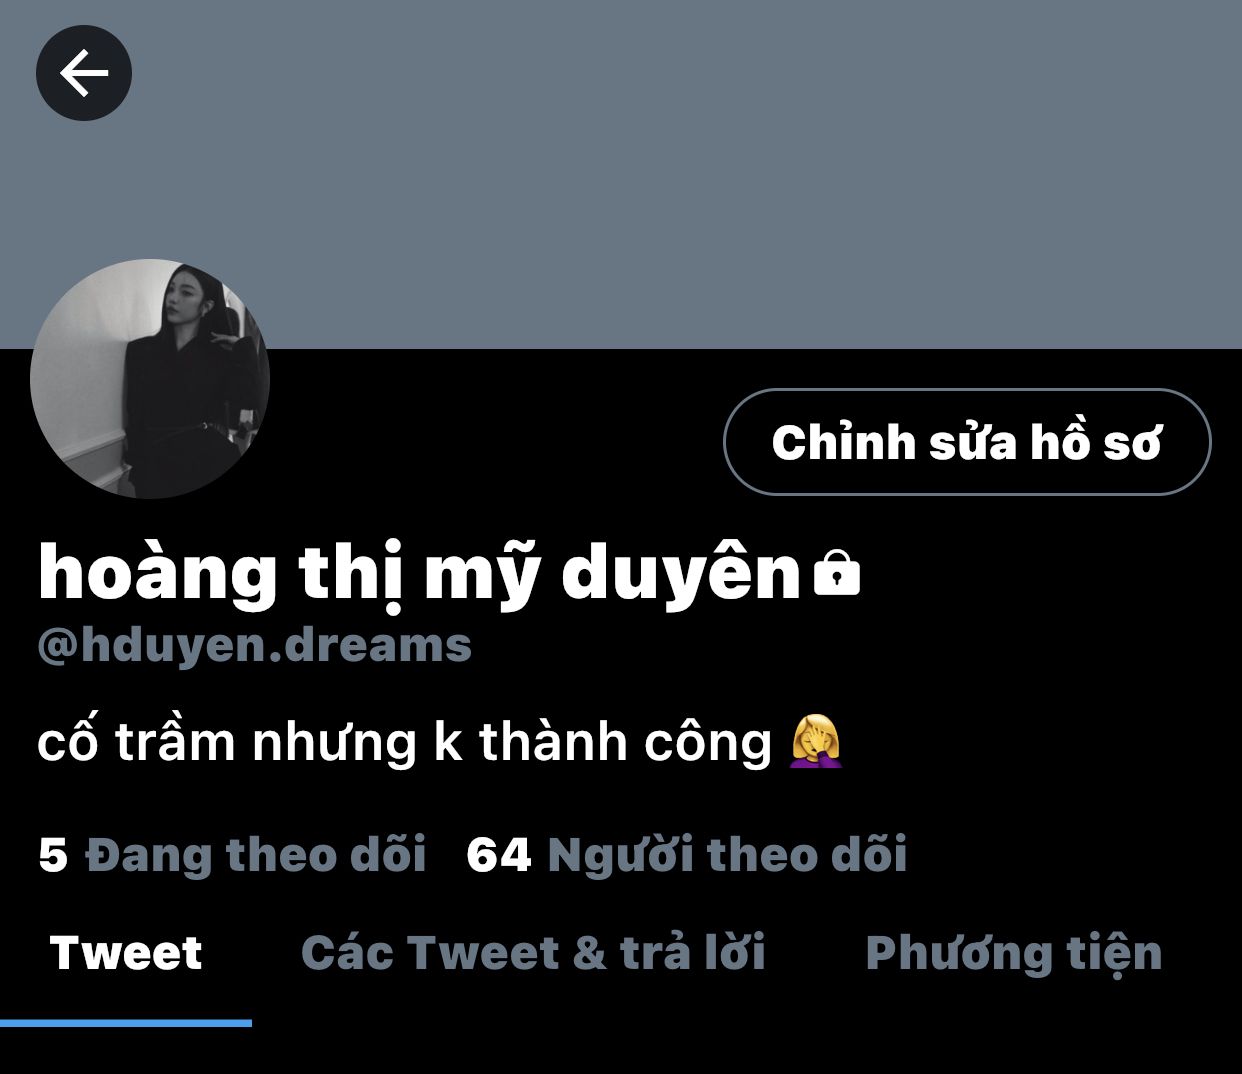
Task: Open the Người theo dõi list
Action: [727, 855]
